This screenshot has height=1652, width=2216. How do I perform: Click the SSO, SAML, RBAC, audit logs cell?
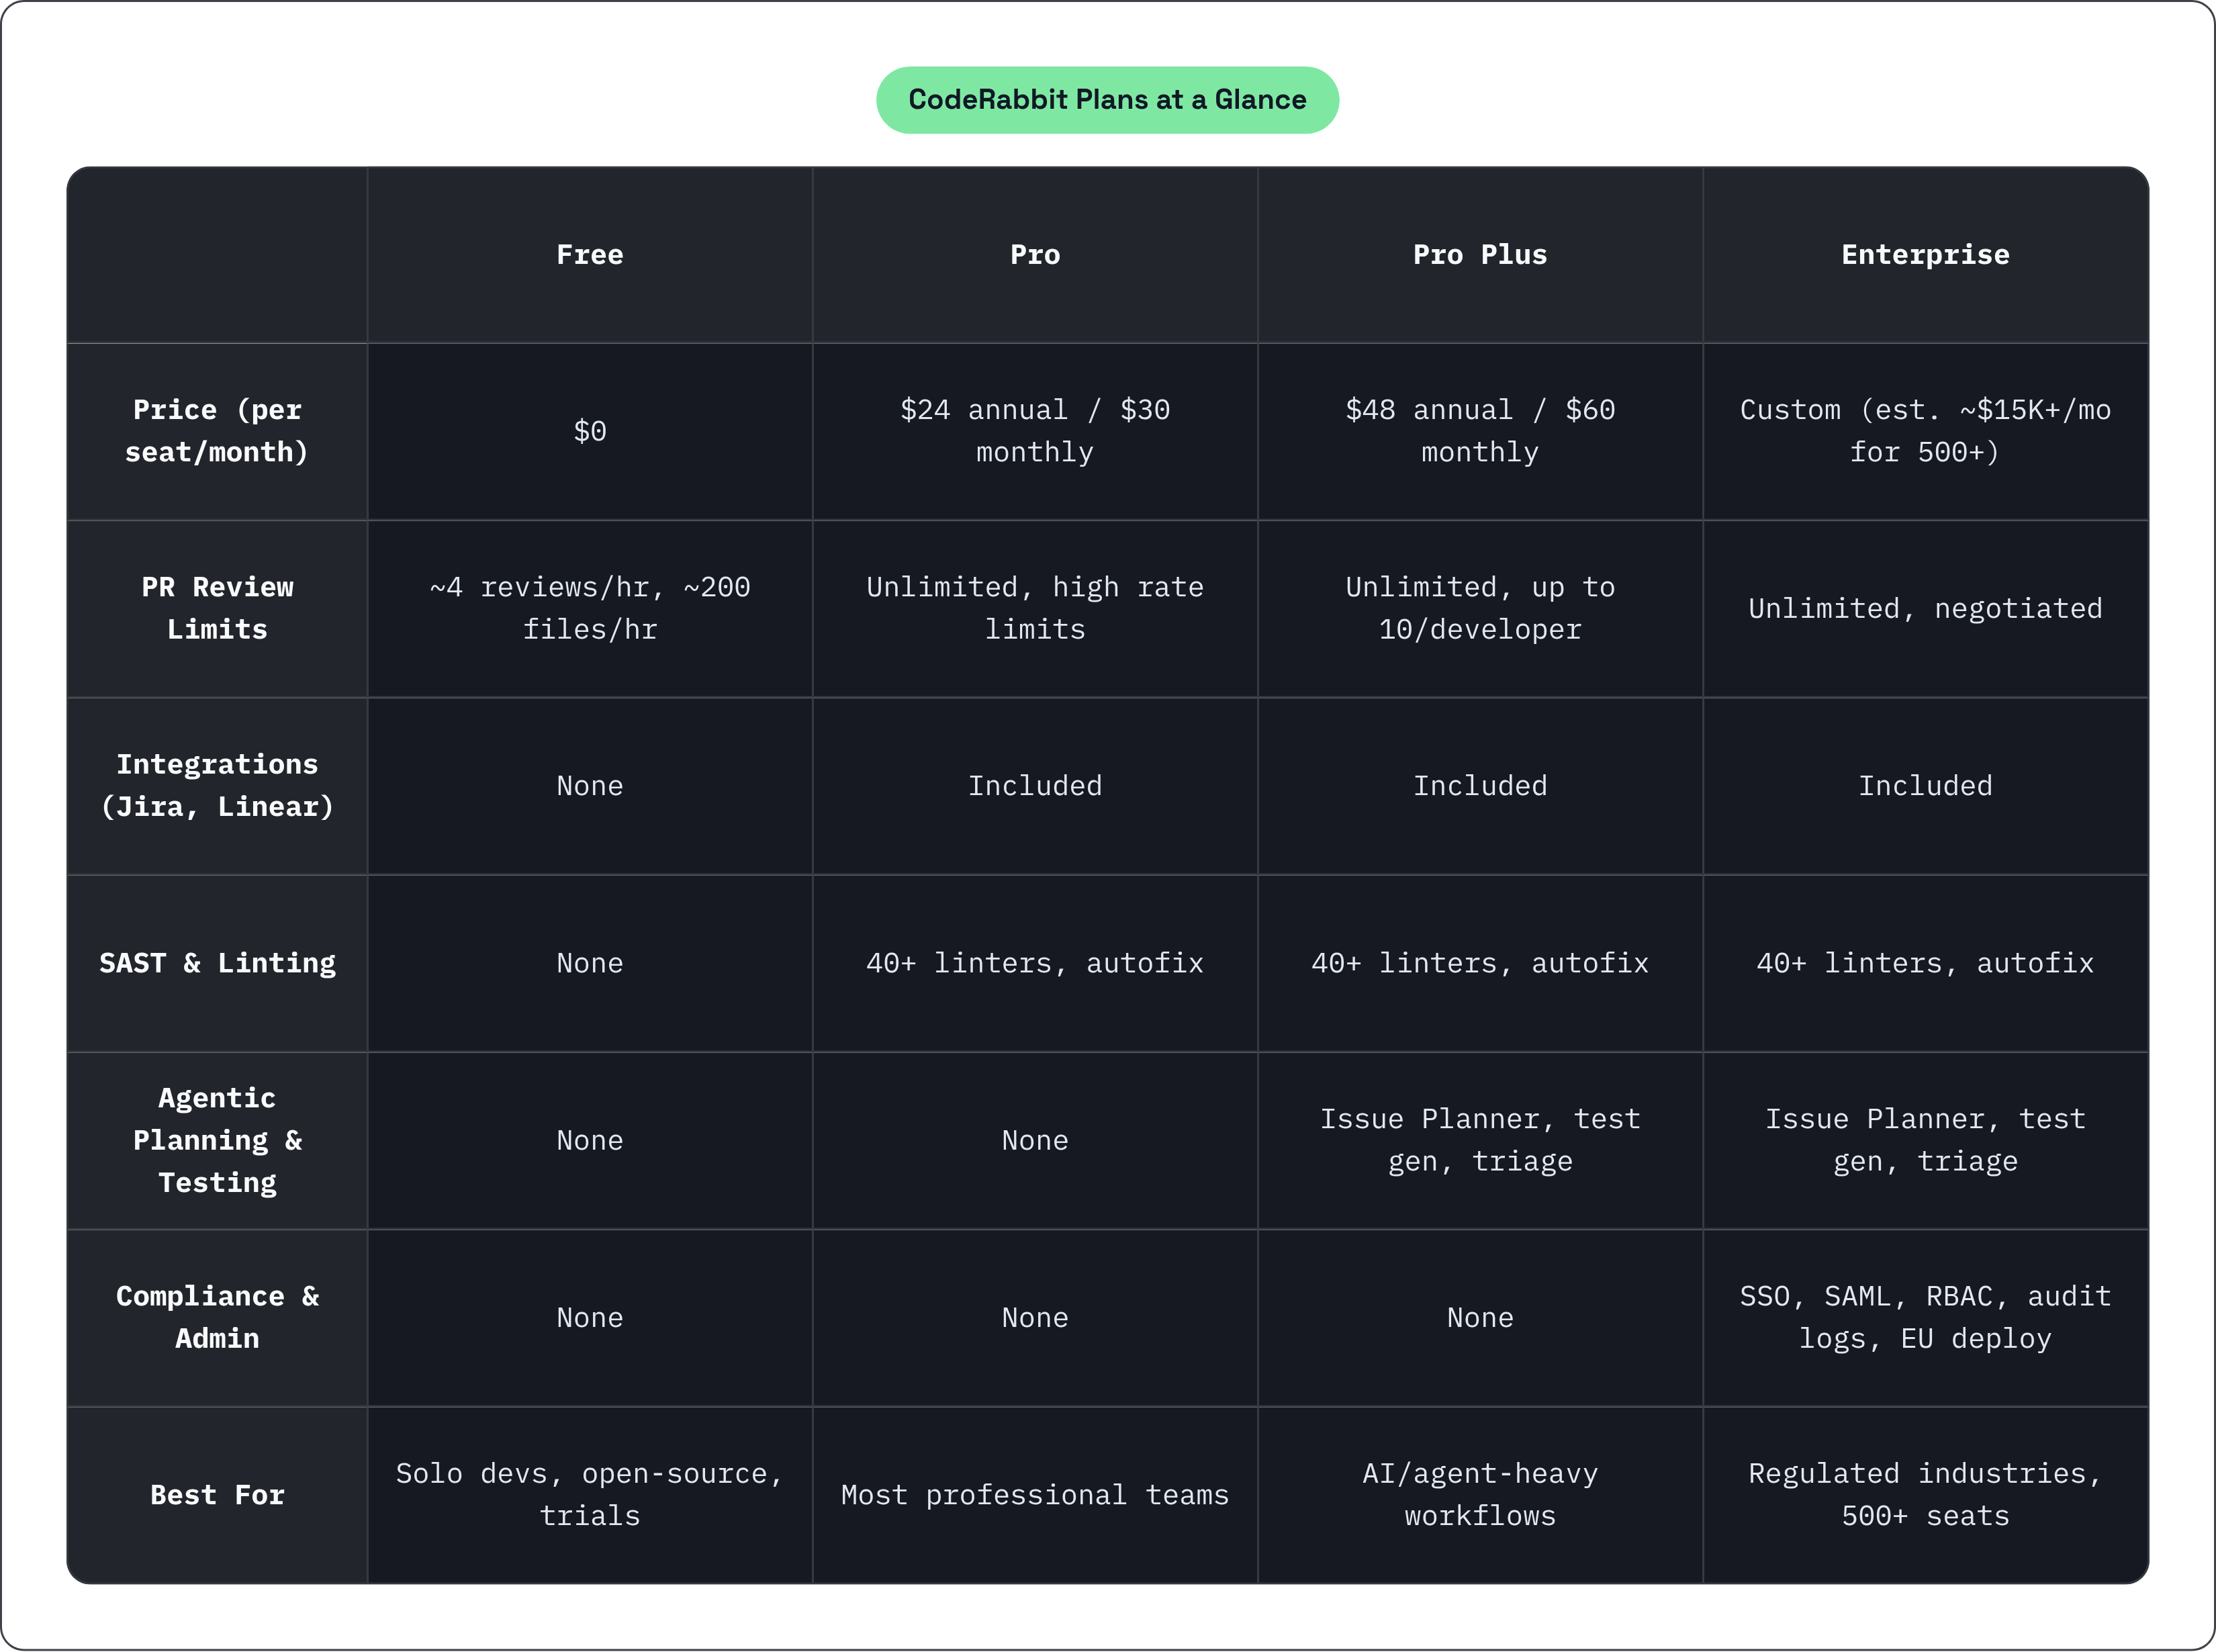click(1925, 1317)
